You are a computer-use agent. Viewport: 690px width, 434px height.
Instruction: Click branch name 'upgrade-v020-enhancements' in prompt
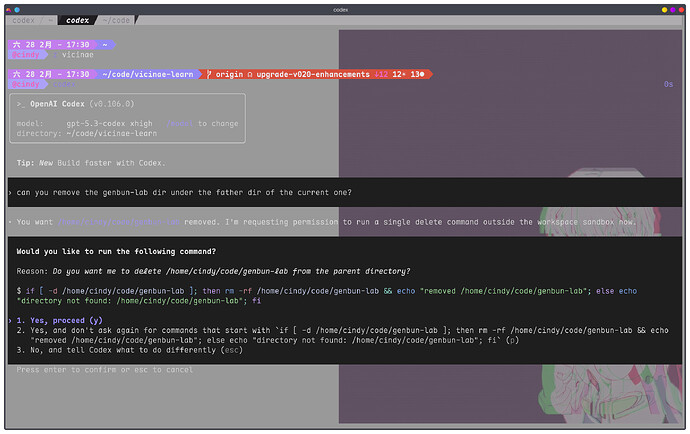click(313, 74)
